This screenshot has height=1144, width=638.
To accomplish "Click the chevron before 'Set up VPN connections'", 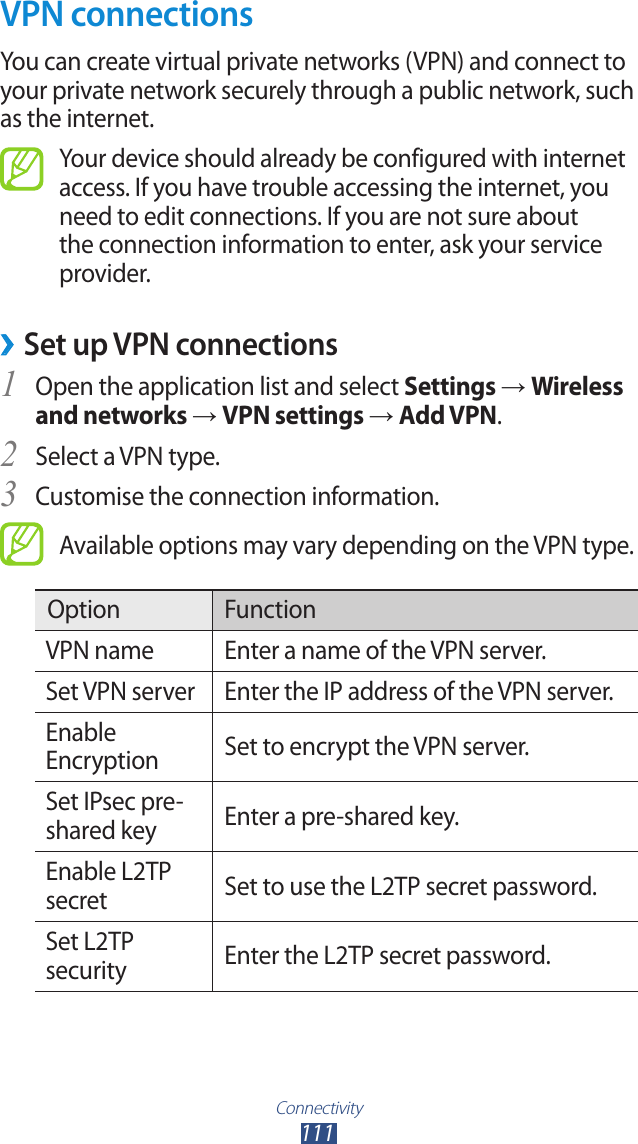I will pos(8,346).
